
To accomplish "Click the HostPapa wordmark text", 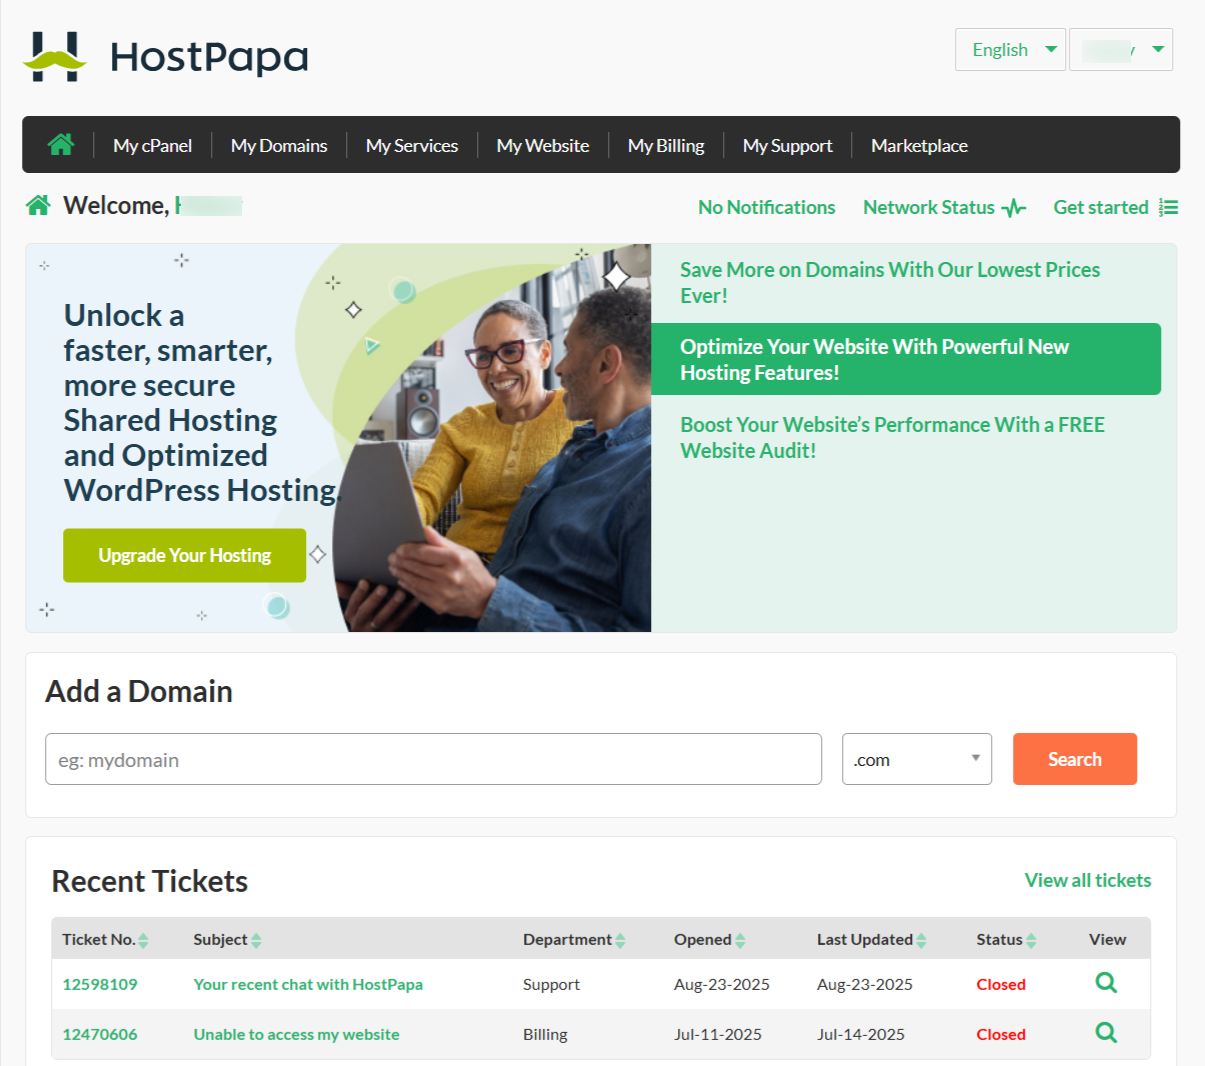I will coord(209,57).
